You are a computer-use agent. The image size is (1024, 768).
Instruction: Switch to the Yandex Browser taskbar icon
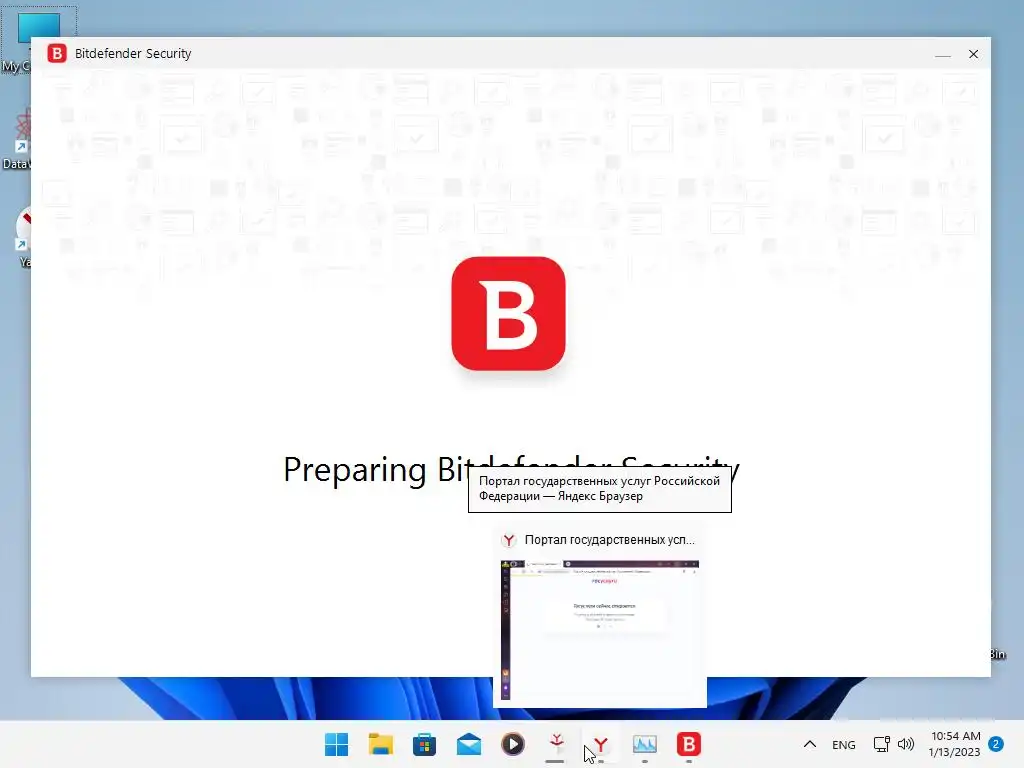tap(601, 744)
